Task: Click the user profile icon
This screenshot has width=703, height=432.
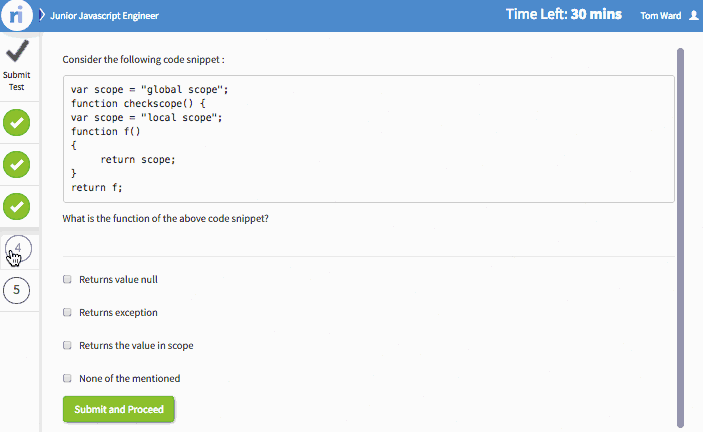Action: [x=694, y=15]
